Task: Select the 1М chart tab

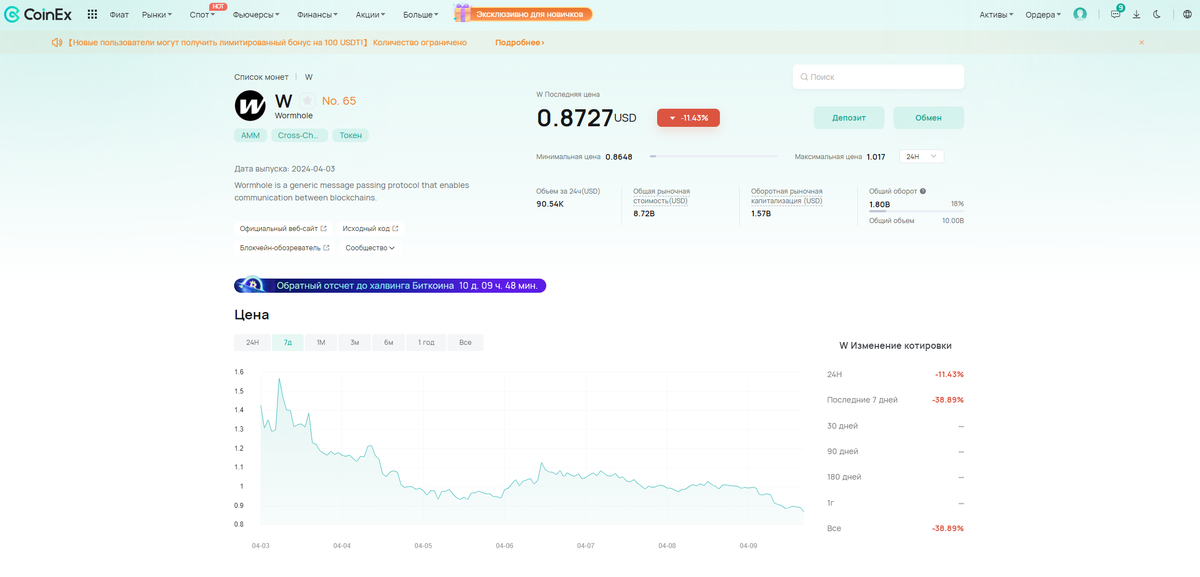Action: click(321, 342)
